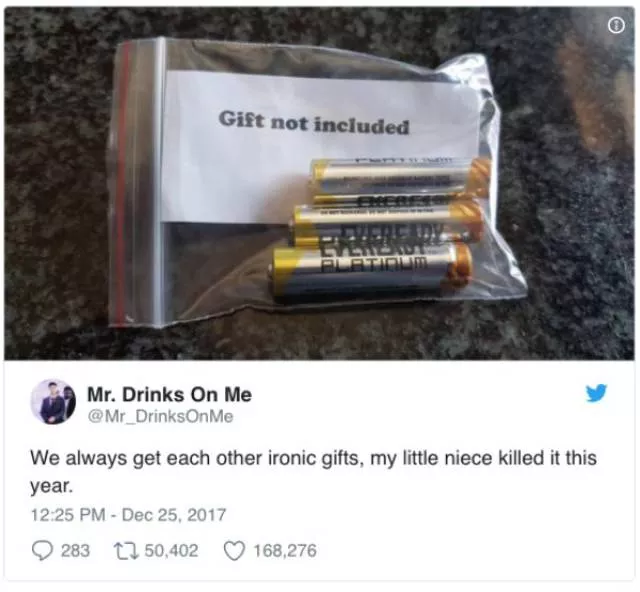This screenshot has height=592, width=640.
Task: Click the middle battery in the bag
Action: point(386,223)
